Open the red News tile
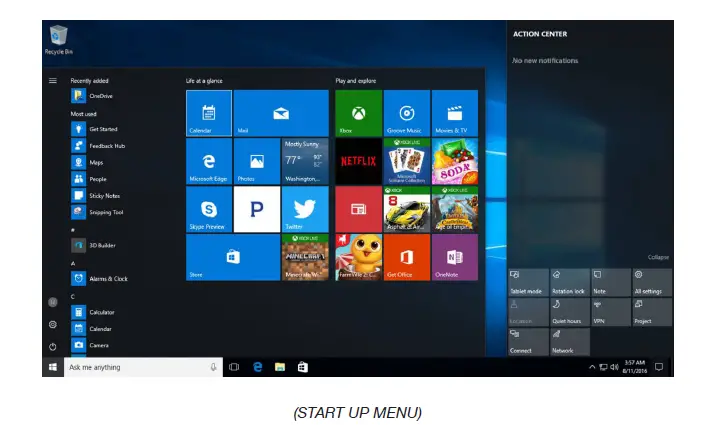Image resolution: width=721 pixels, height=425 pixels. [358, 209]
